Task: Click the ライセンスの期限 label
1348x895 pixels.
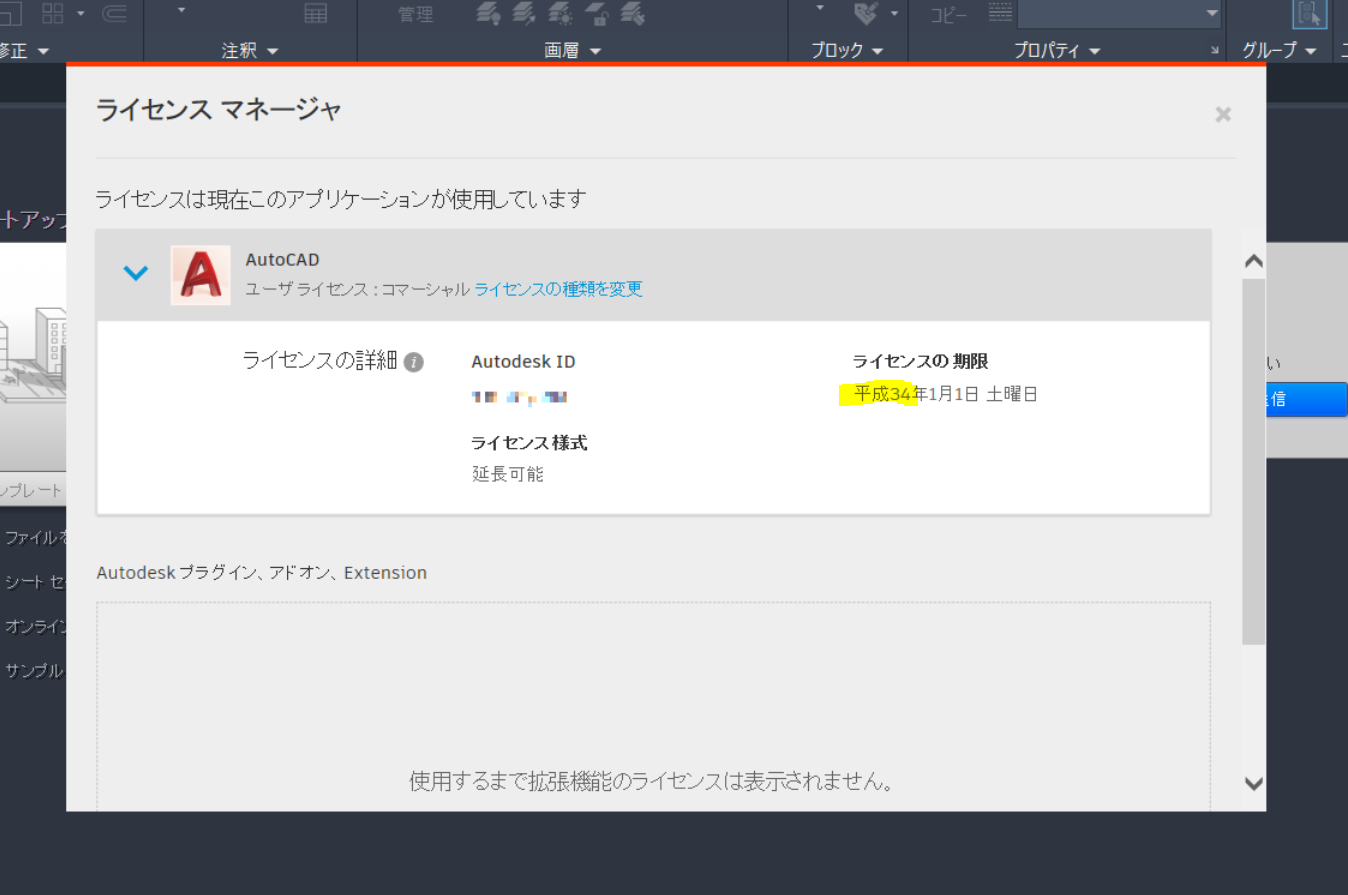Action: [920, 361]
